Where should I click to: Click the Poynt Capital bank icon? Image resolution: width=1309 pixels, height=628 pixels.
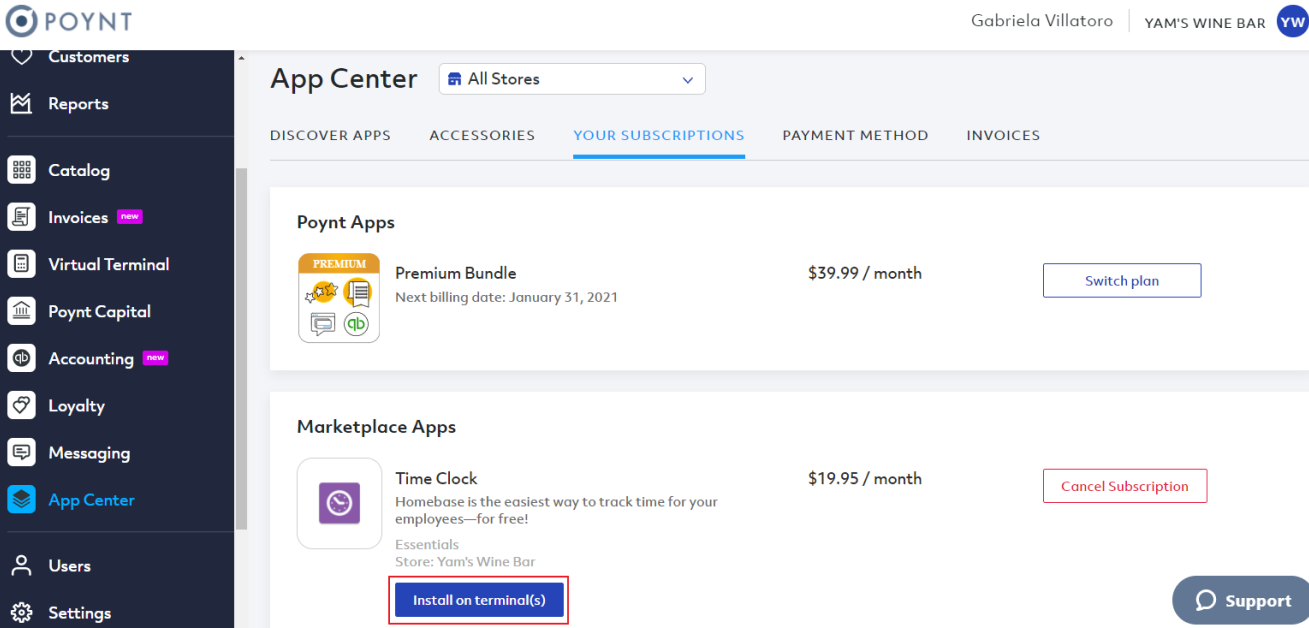point(21,311)
